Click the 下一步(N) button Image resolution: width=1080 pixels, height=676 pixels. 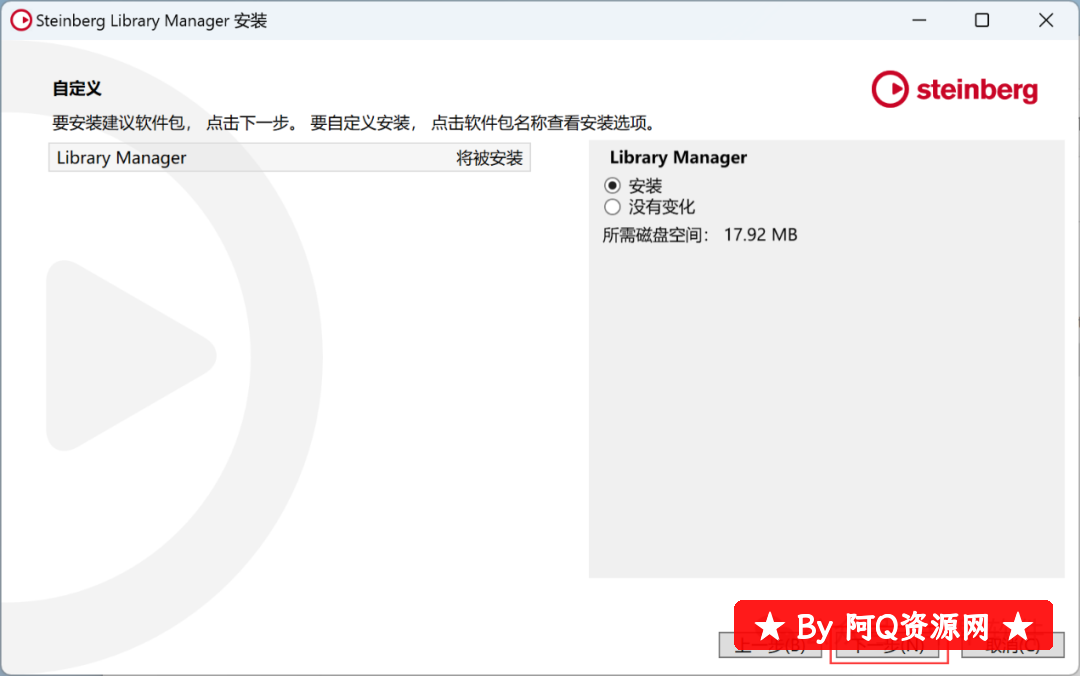tap(889, 646)
